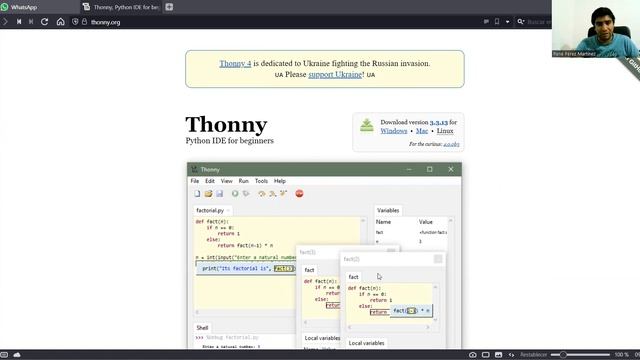Open a new browser tab
640x360 pixels.
point(169,7)
